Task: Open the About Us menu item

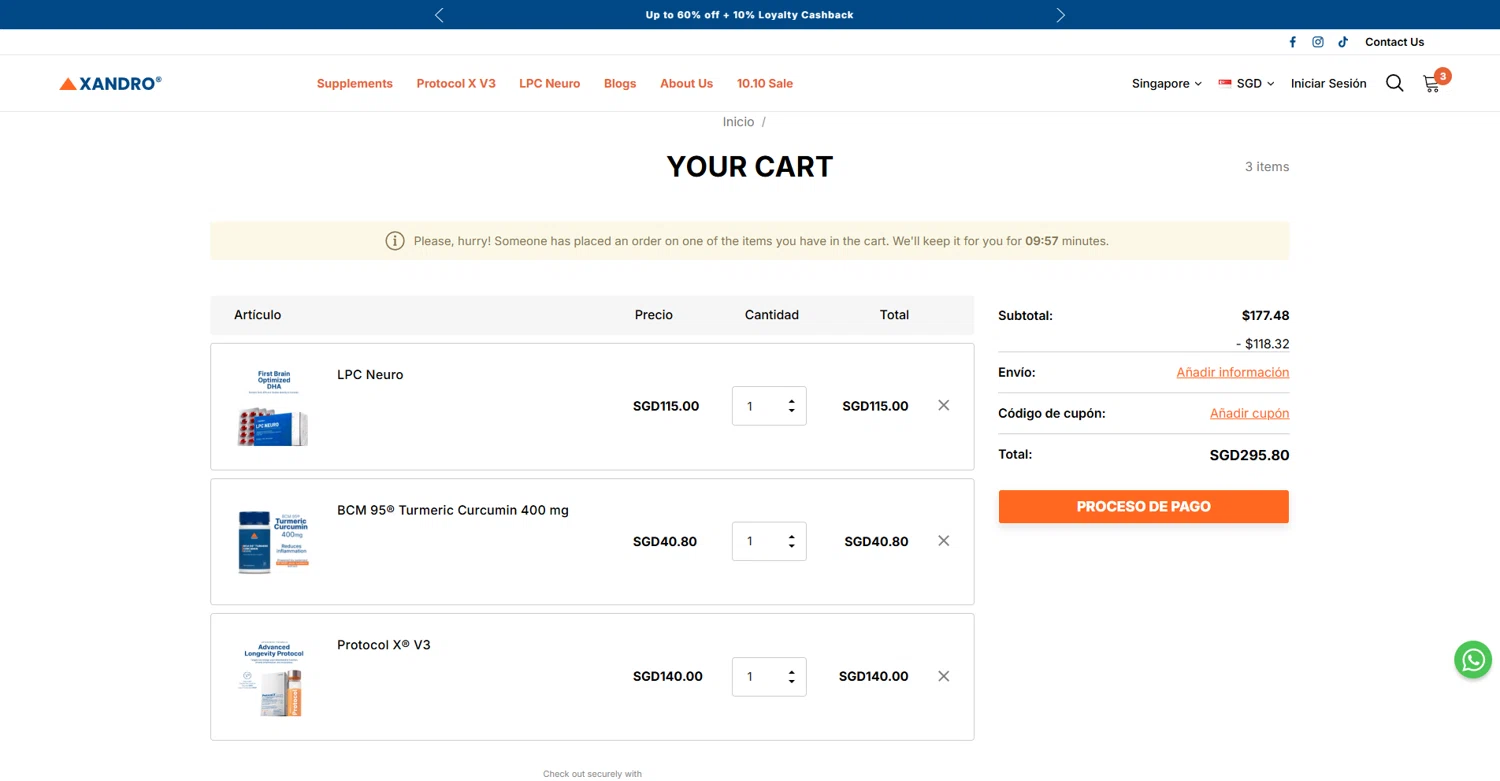Action: pos(686,84)
